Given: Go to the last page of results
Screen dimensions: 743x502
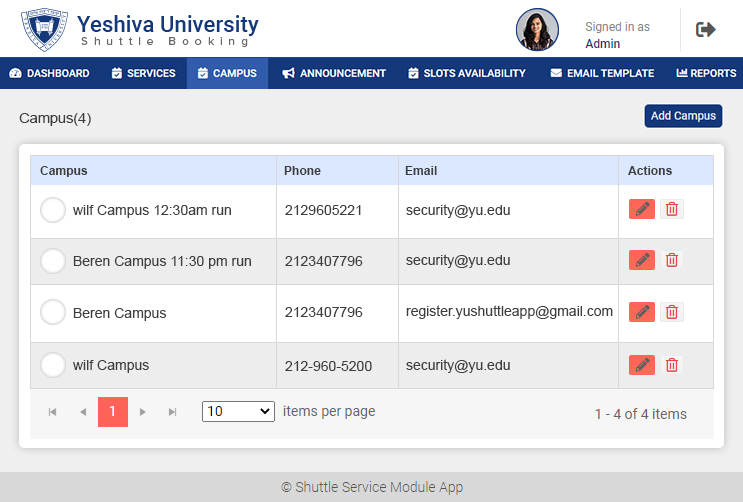Looking at the screenshot, I should pos(172,412).
